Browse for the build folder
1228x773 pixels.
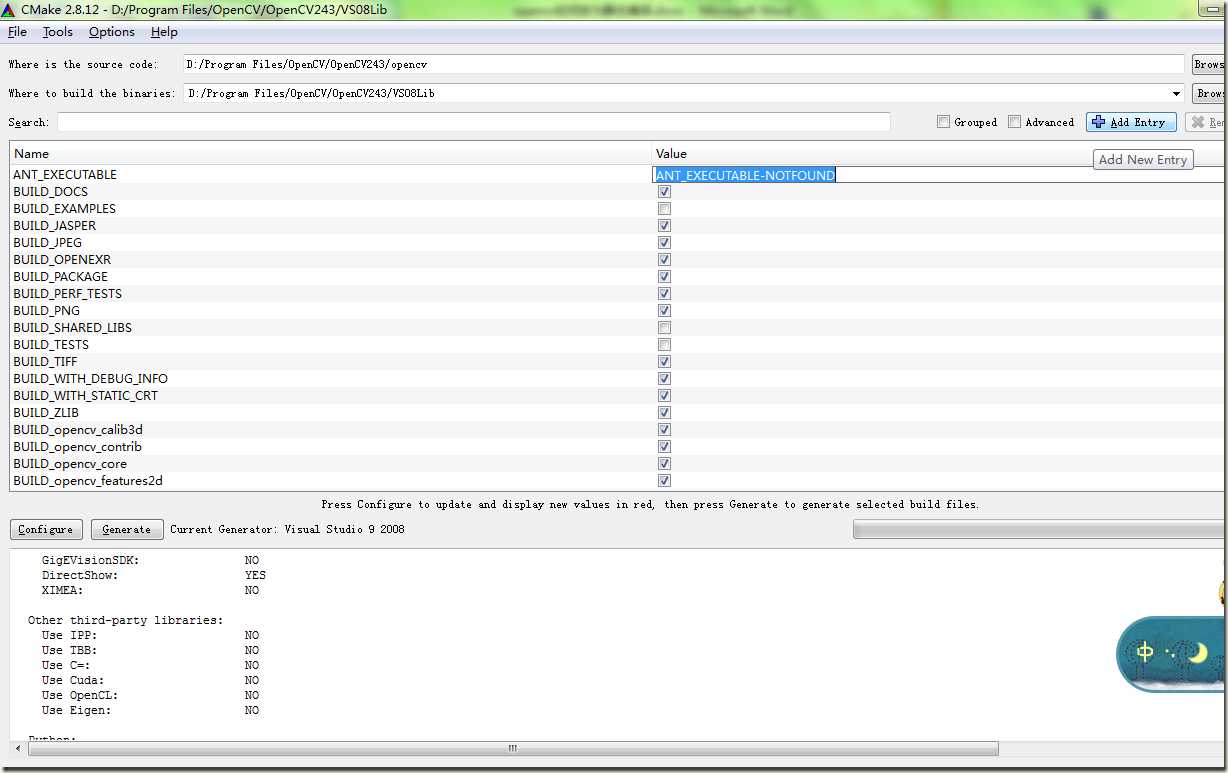(x=1209, y=93)
